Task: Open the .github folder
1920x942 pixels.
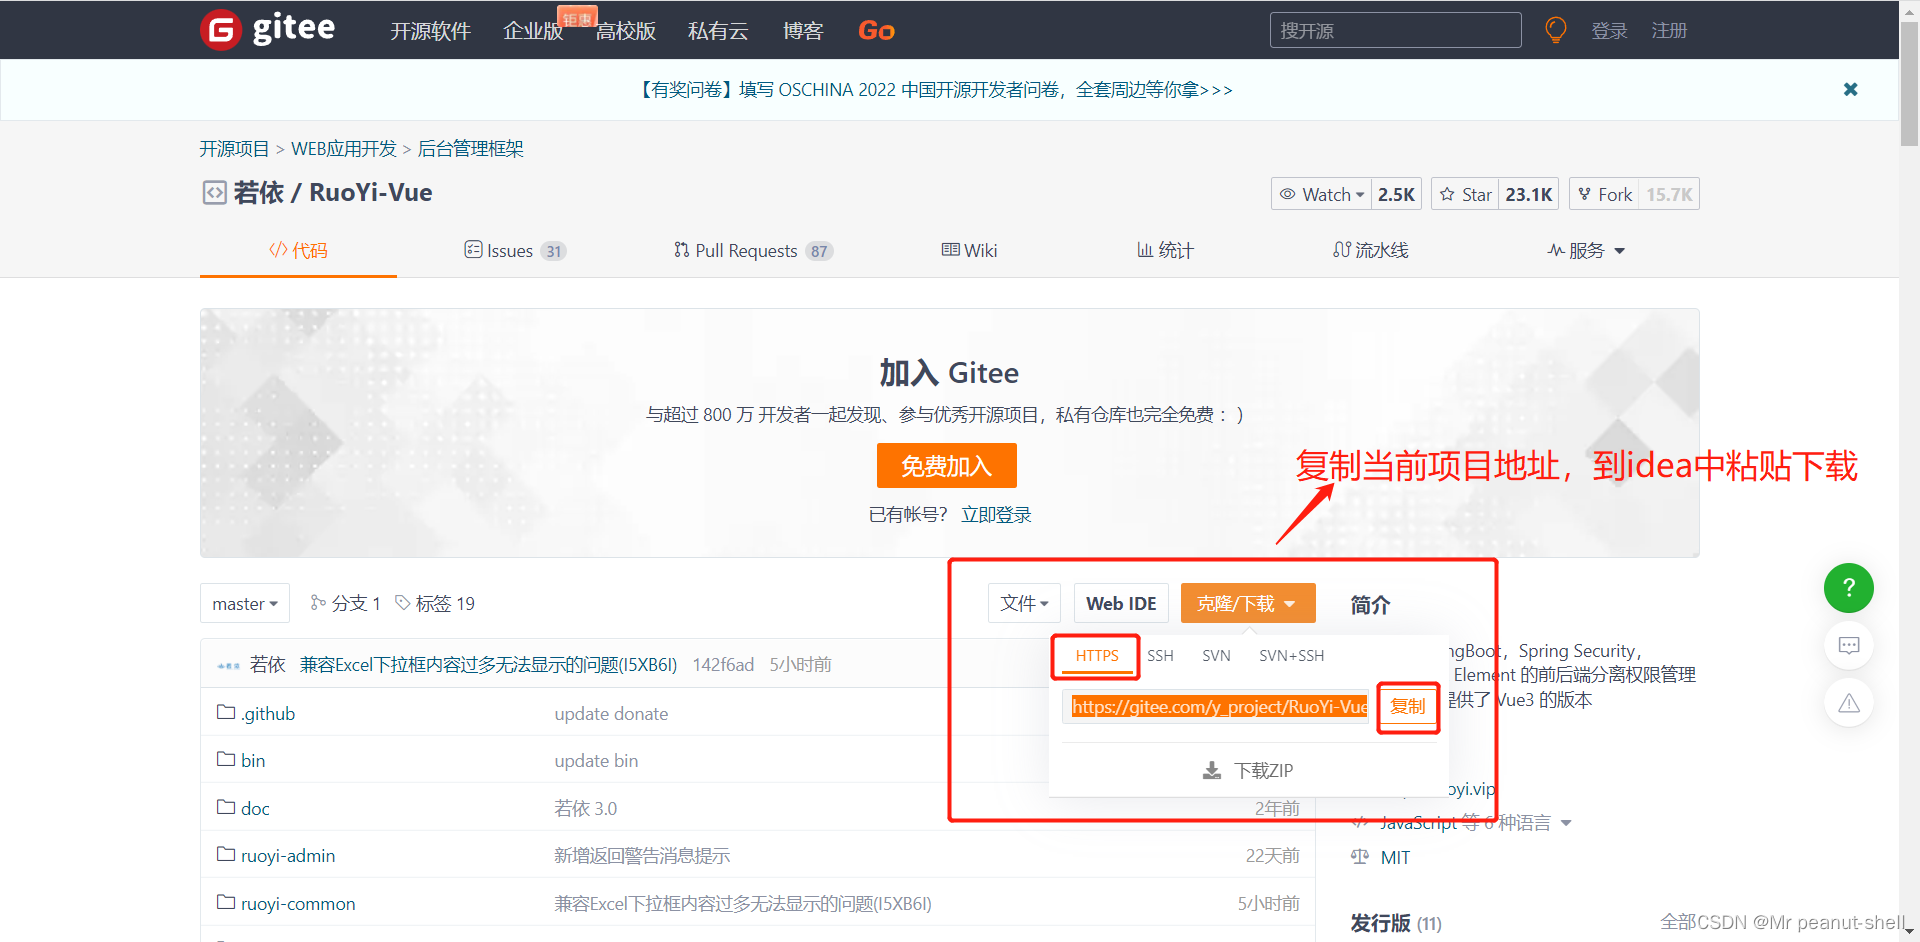Action: pyautogui.click(x=268, y=713)
